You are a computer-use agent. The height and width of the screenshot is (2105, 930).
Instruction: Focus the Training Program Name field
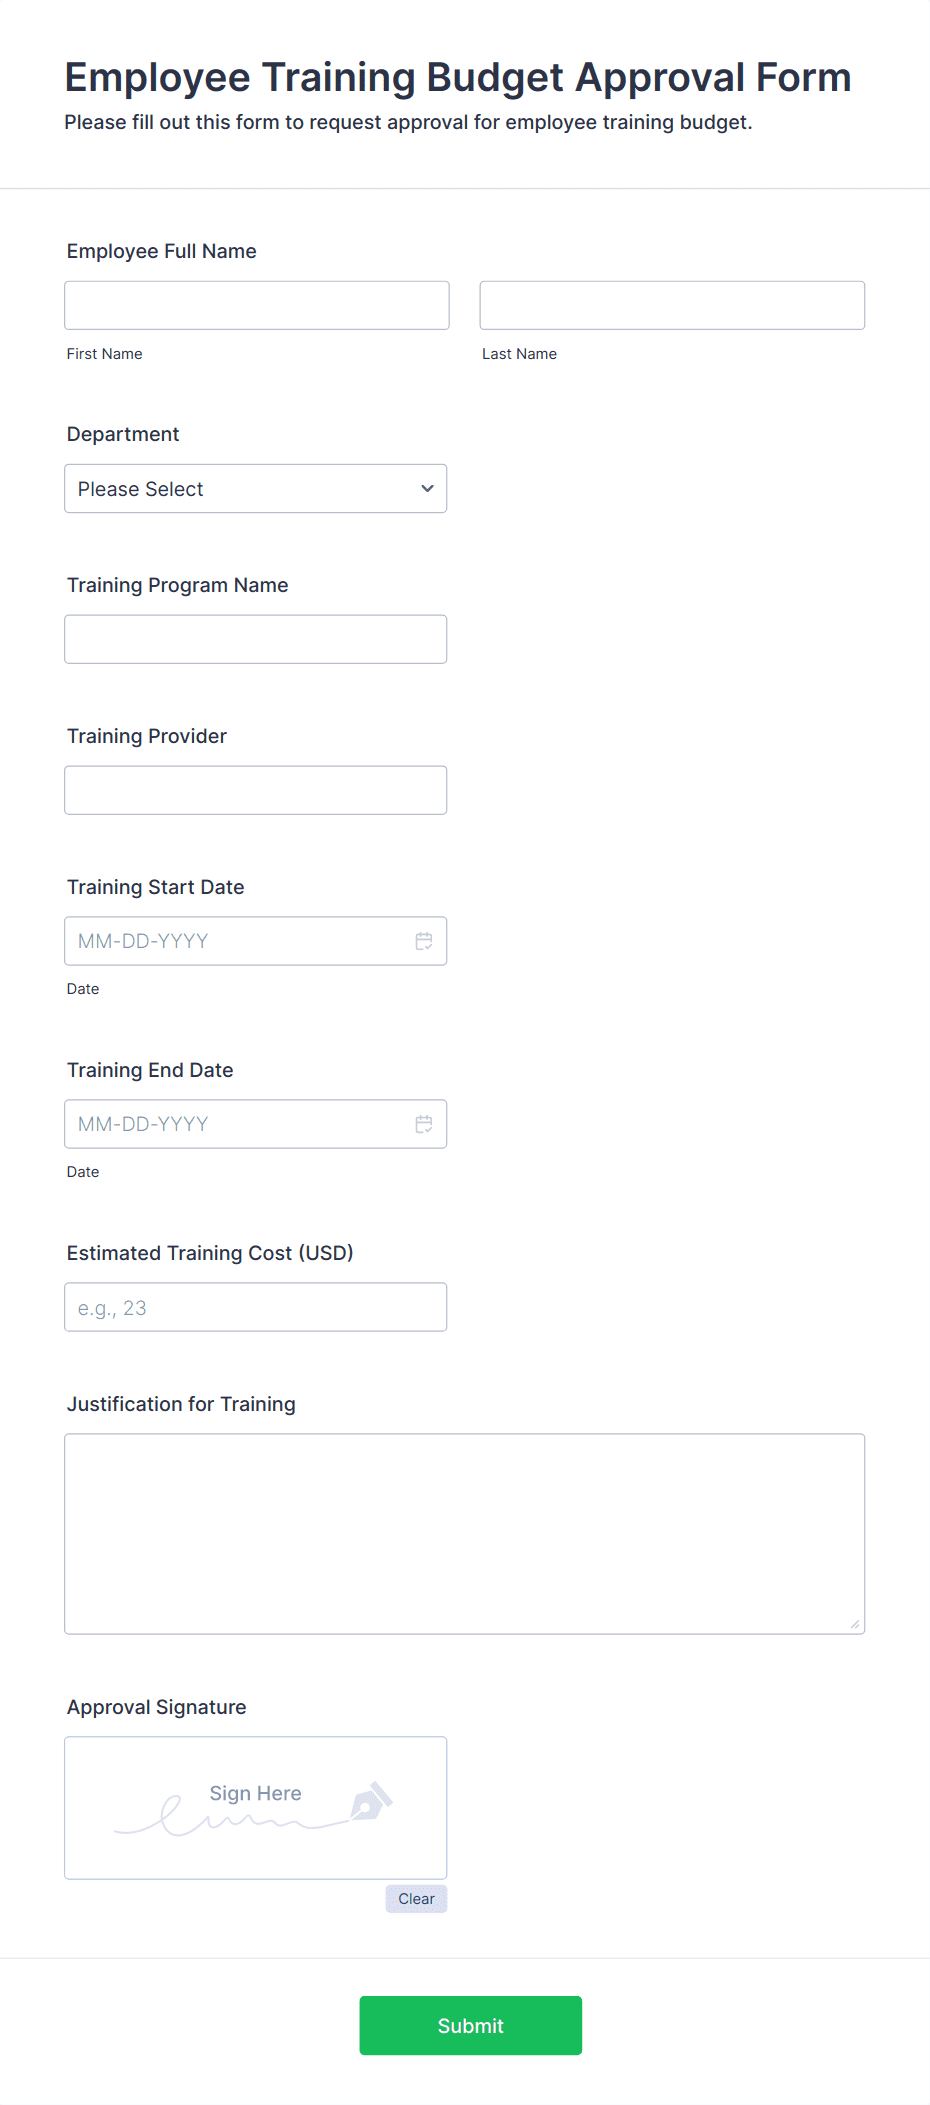[x=255, y=638]
